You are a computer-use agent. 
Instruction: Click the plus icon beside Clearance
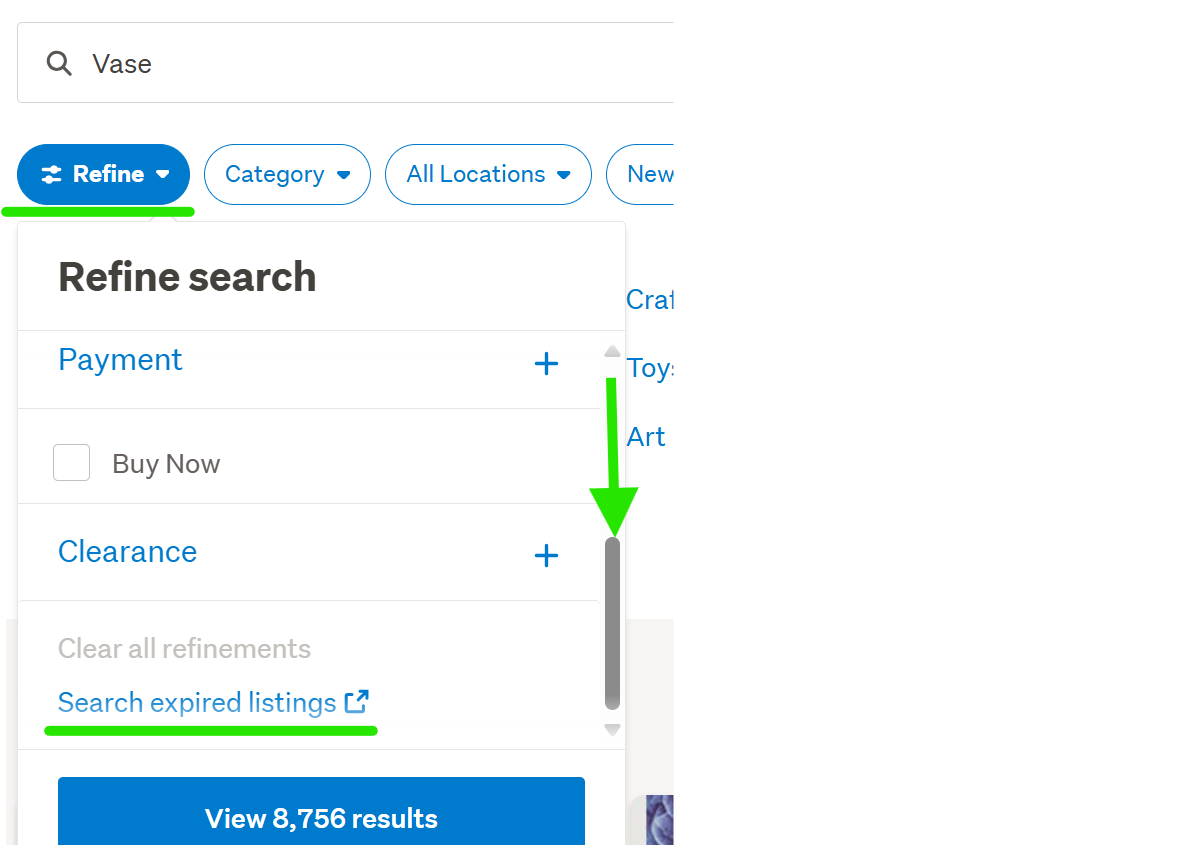coord(546,555)
